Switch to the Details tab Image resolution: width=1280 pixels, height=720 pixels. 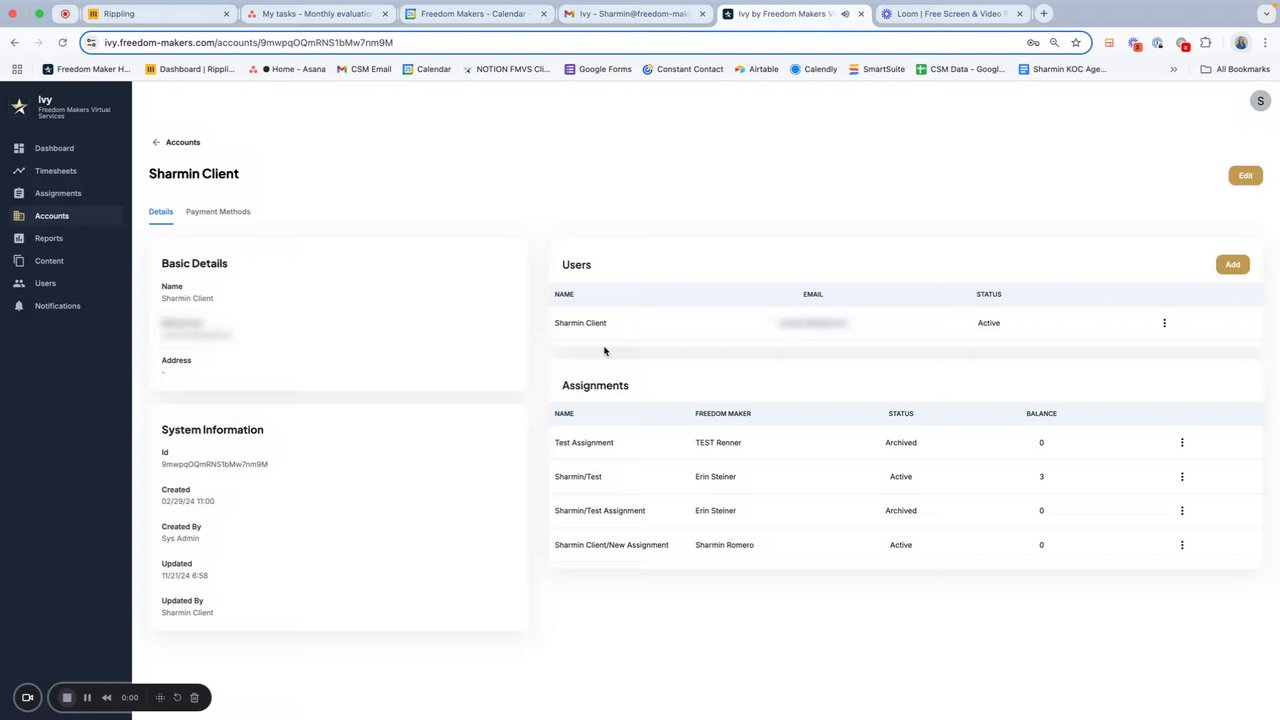click(161, 212)
